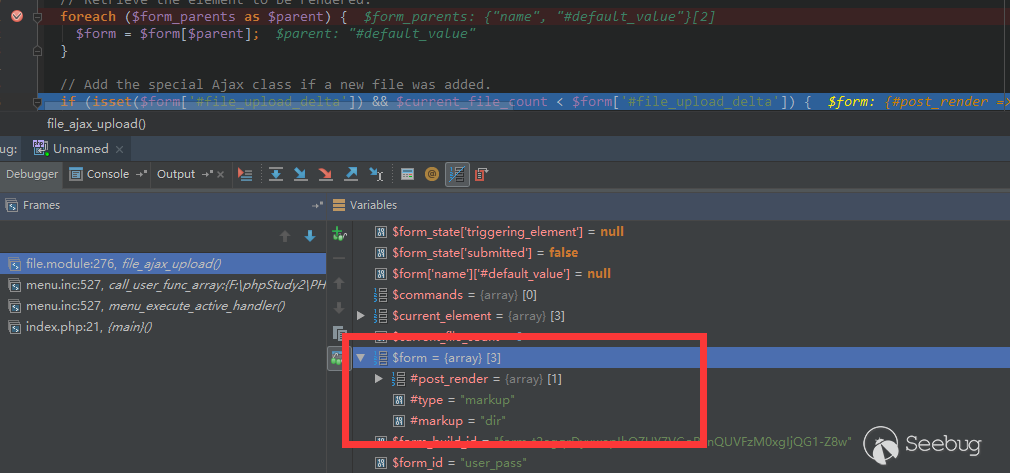Click the Step Out icon
The height and width of the screenshot is (473, 1010).
tap(351, 174)
